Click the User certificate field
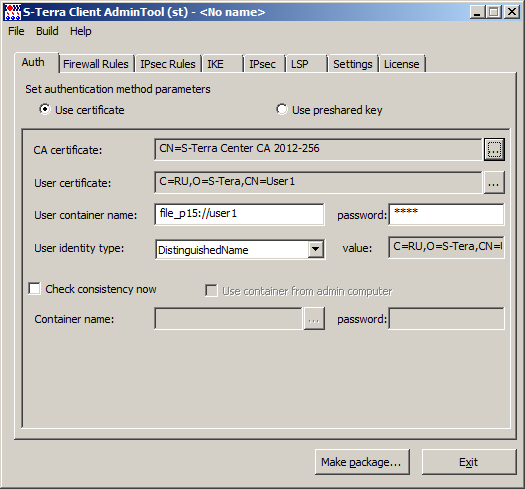This screenshot has height=490, width=525. click(318, 183)
